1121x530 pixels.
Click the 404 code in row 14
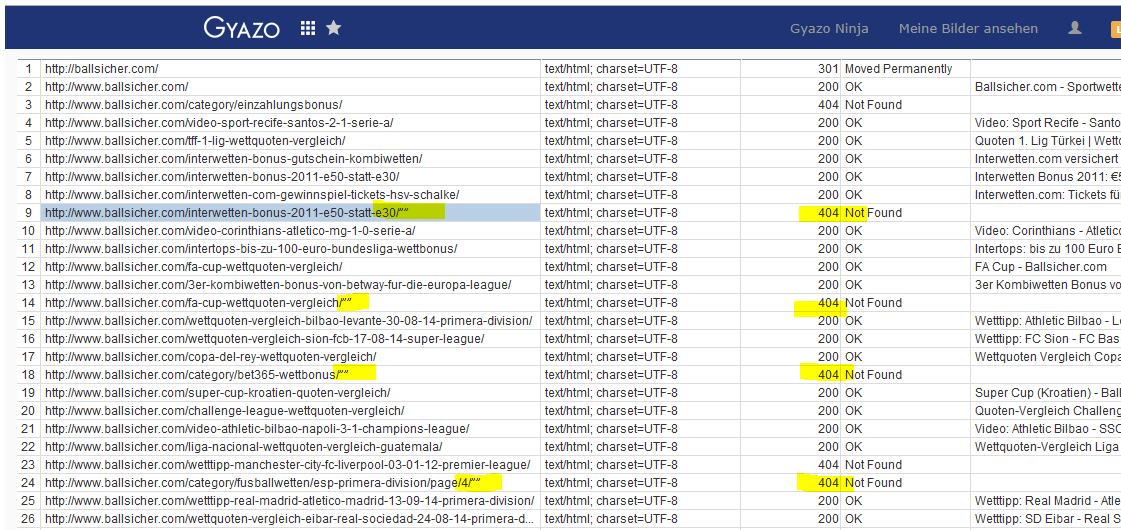(828, 303)
